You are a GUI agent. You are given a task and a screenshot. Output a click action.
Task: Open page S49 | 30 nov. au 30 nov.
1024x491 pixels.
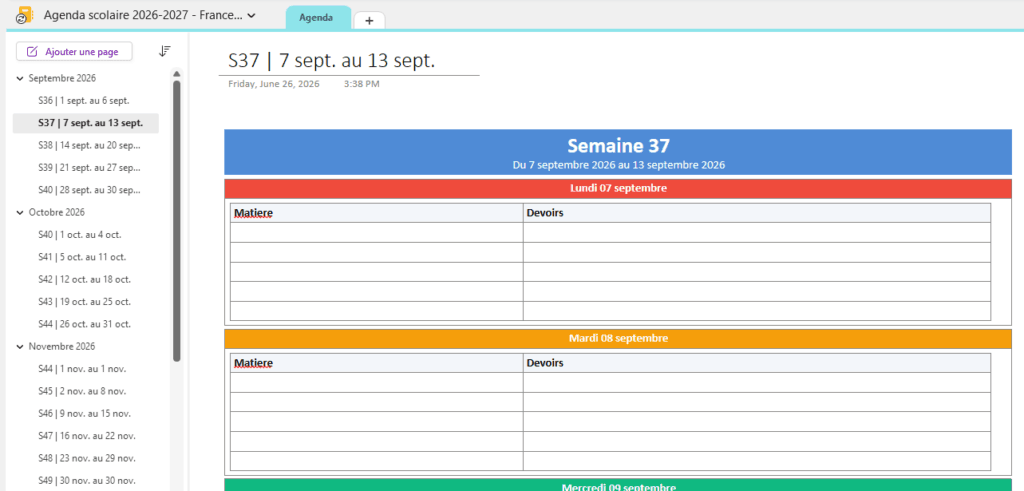click(86, 481)
